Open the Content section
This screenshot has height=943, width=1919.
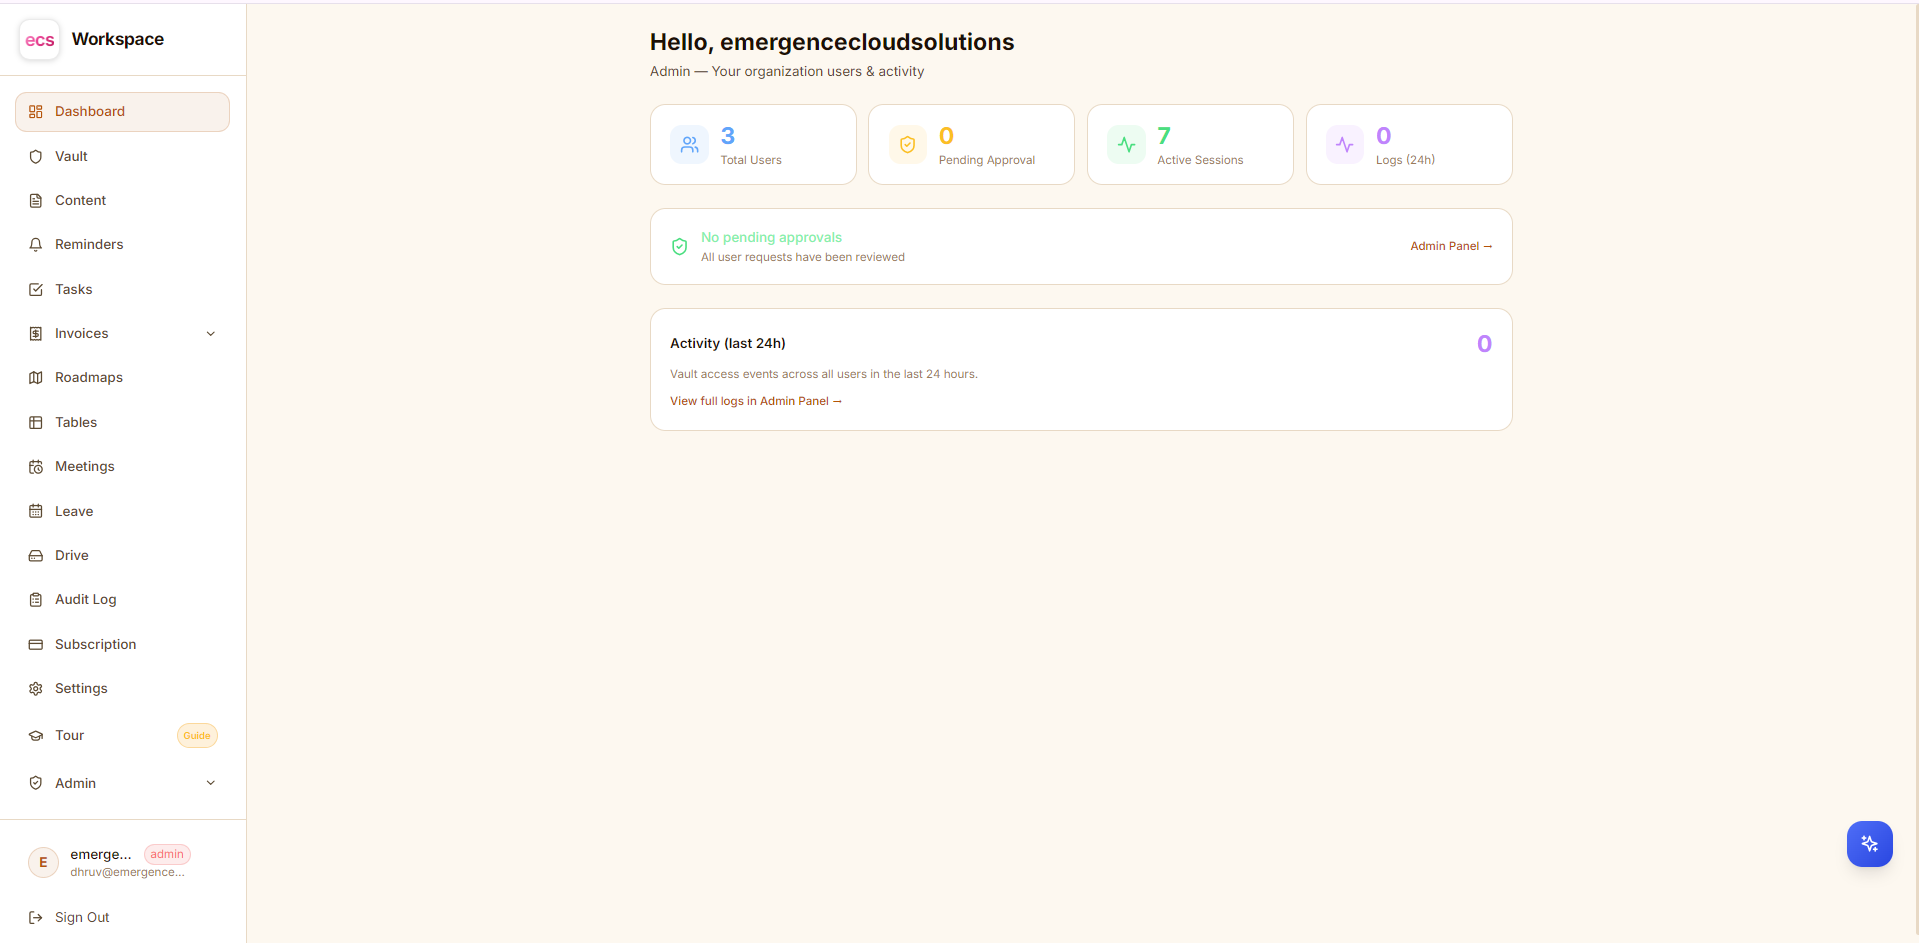point(122,201)
